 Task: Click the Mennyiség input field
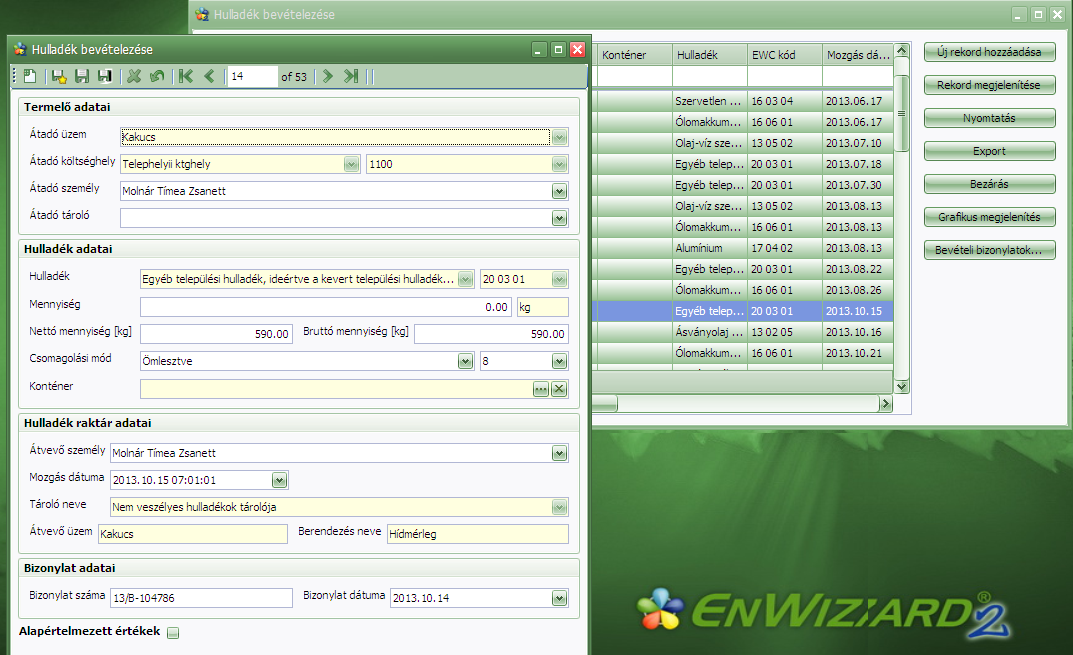326,307
